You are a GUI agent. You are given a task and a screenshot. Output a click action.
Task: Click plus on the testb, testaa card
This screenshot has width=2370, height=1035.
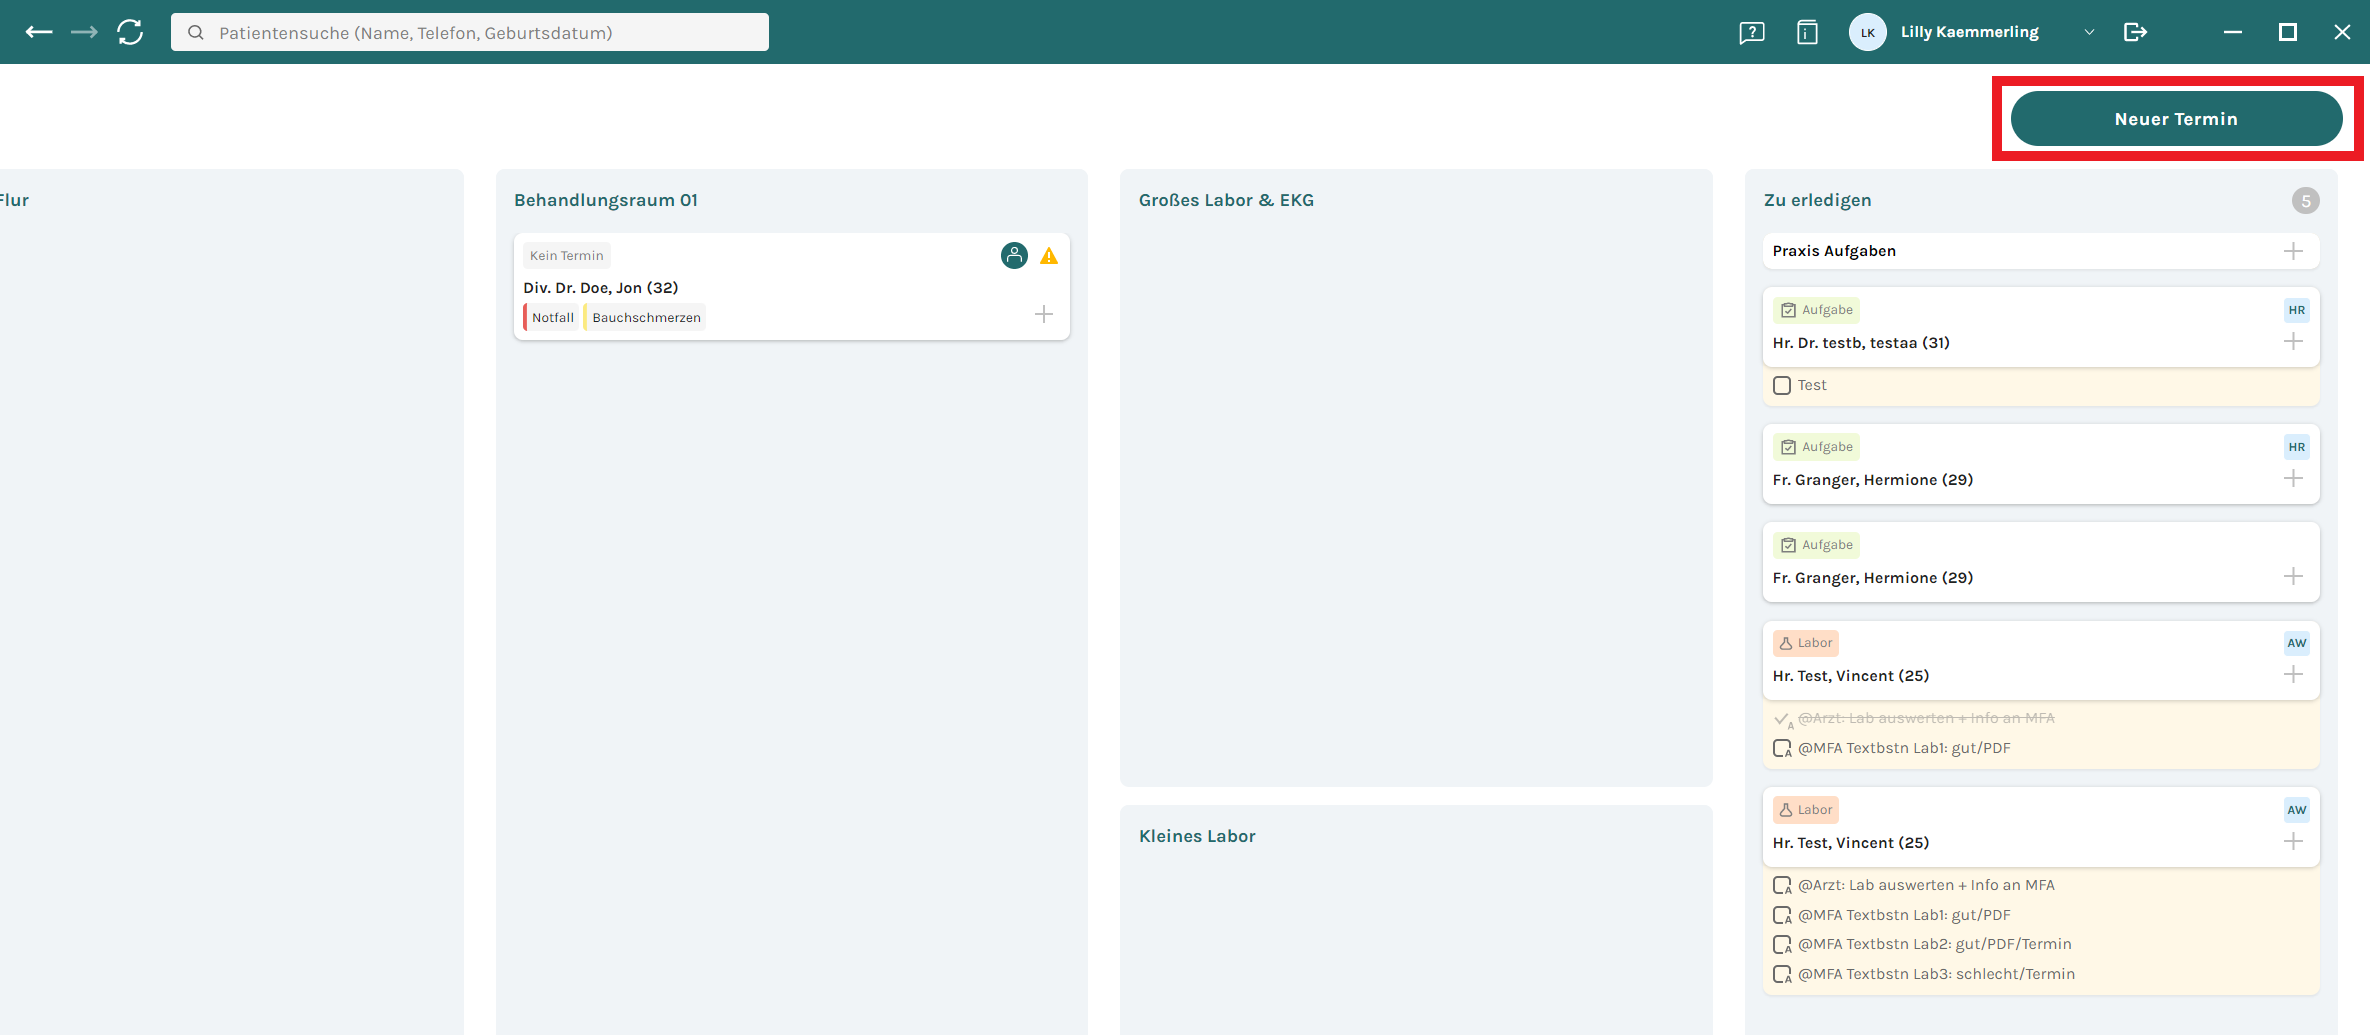pyautogui.click(x=2293, y=342)
